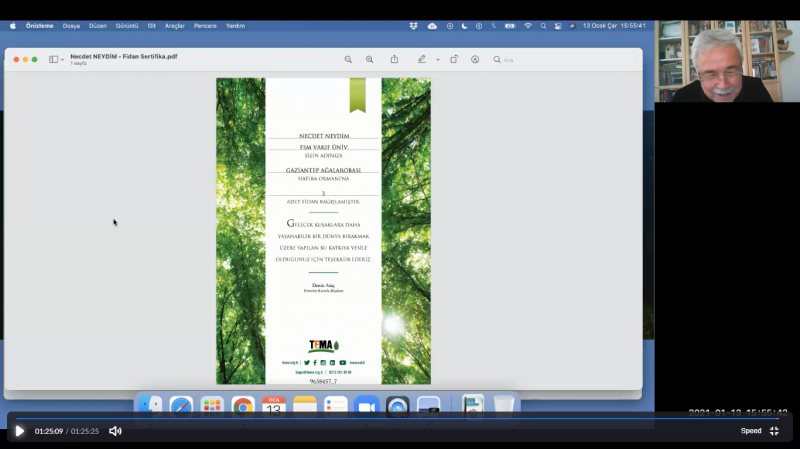
Task: Select the Markup pen tool
Action: pos(422,59)
